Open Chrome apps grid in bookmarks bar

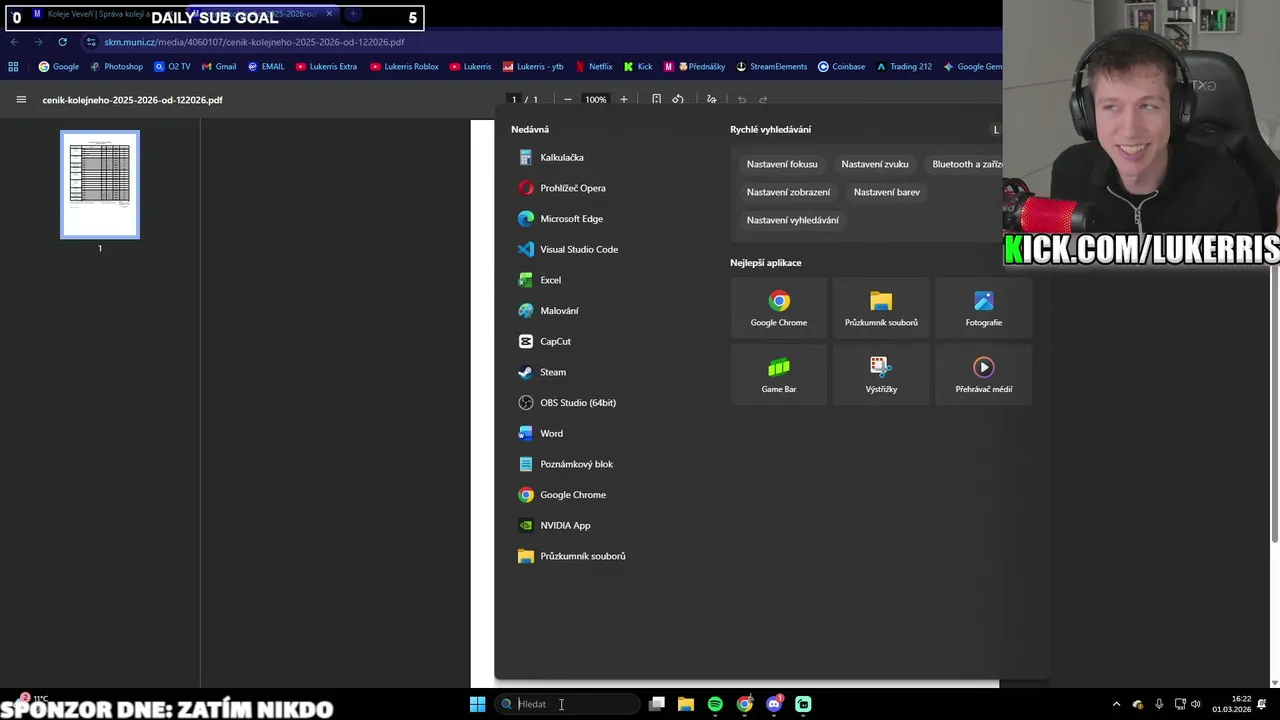coord(13,67)
